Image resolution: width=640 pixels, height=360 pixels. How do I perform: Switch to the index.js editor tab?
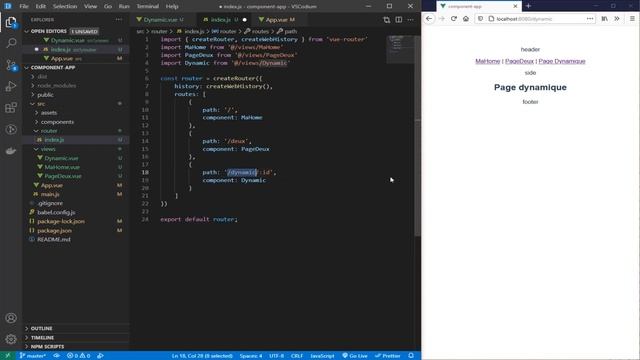pos(224,20)
